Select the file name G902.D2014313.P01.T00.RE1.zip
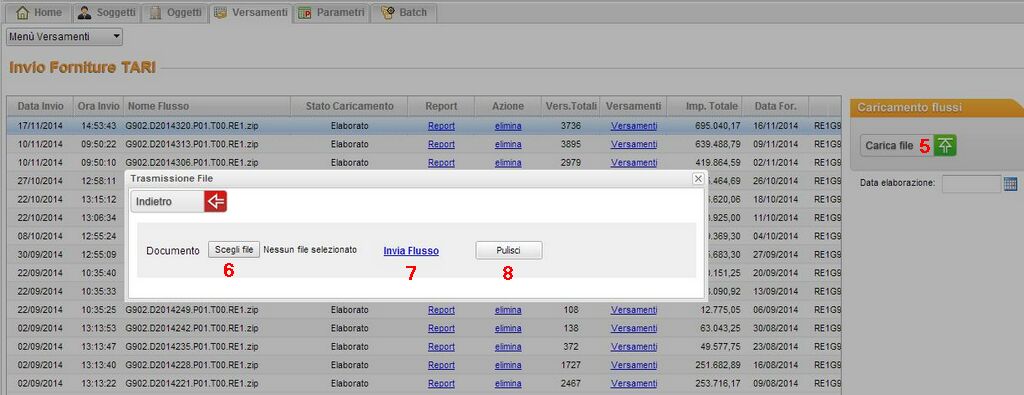 point(192,144)
